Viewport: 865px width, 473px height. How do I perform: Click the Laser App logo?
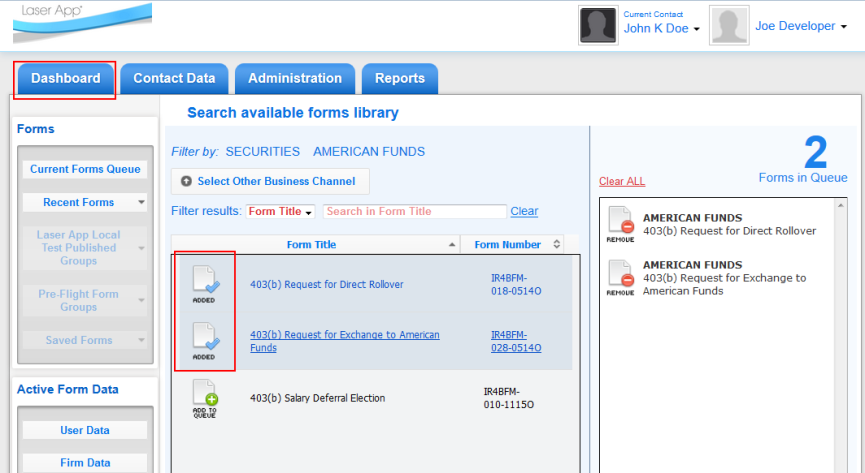(x=82, y=22)
